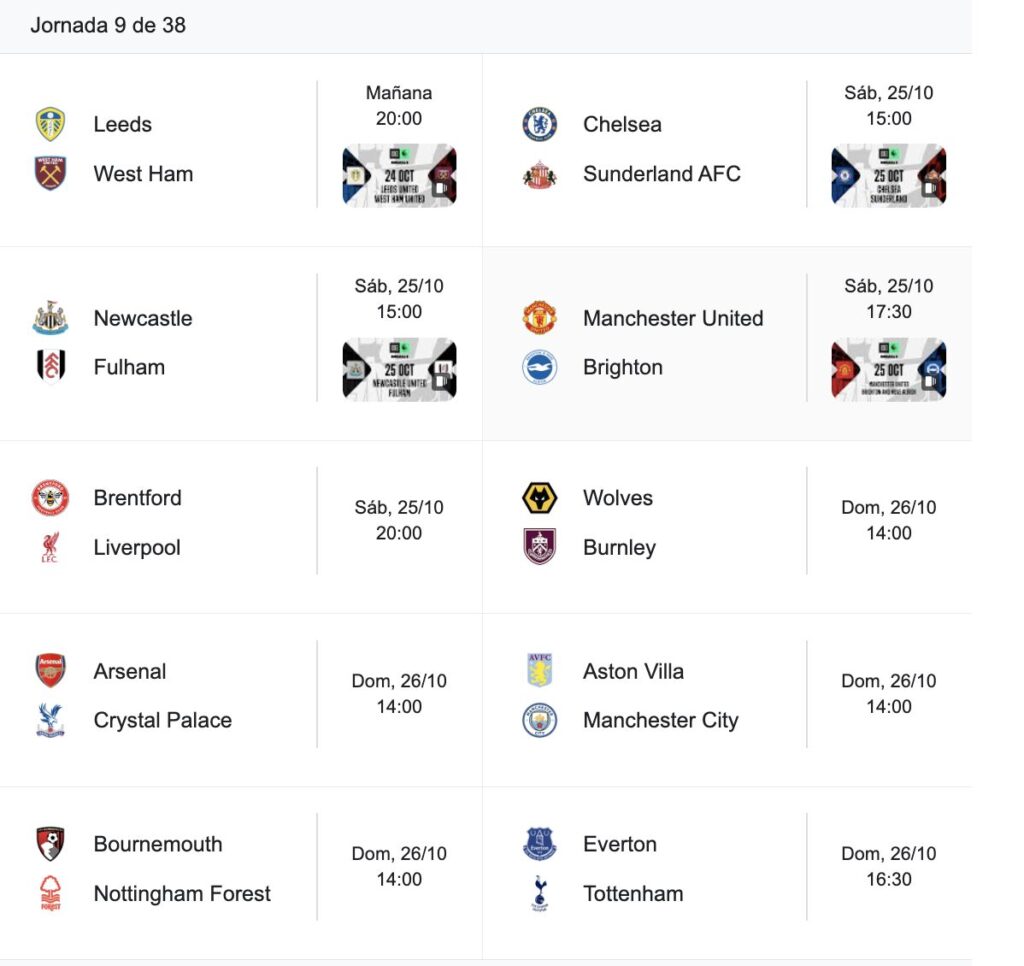The image size is (1024, 966).
Task: Click the Arsenal club crest
Action: (50, 670)
